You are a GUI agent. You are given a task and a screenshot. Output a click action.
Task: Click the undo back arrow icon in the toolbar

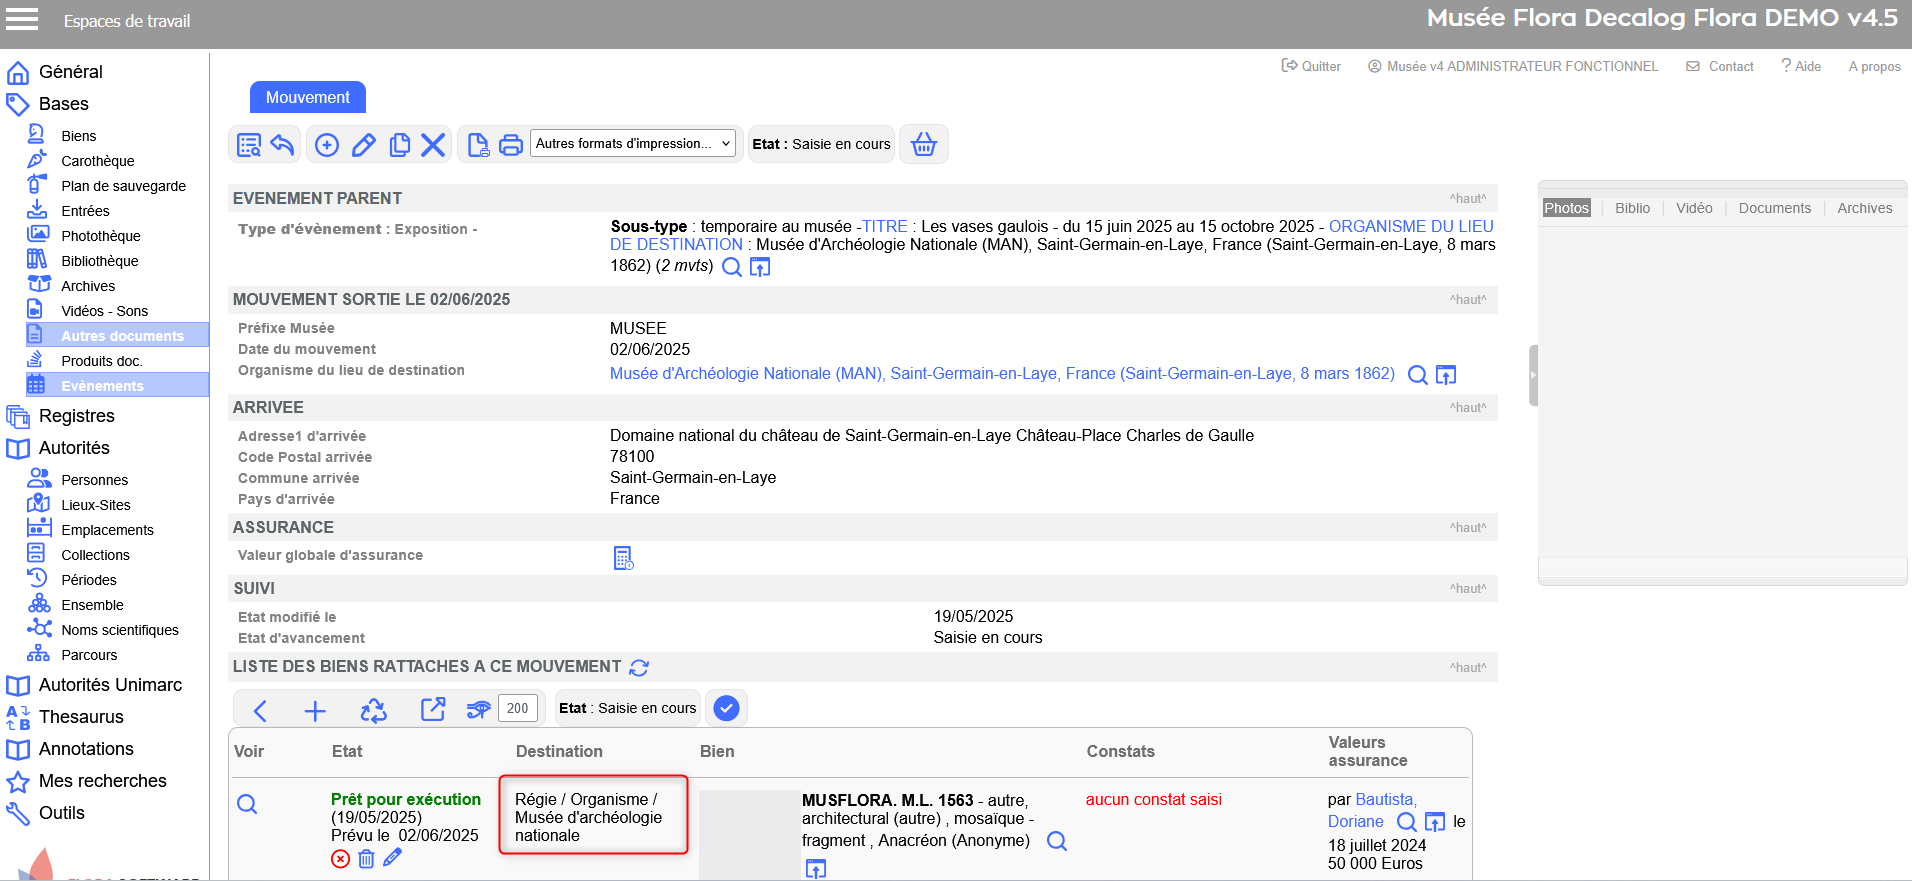click(x=283, y=145)
